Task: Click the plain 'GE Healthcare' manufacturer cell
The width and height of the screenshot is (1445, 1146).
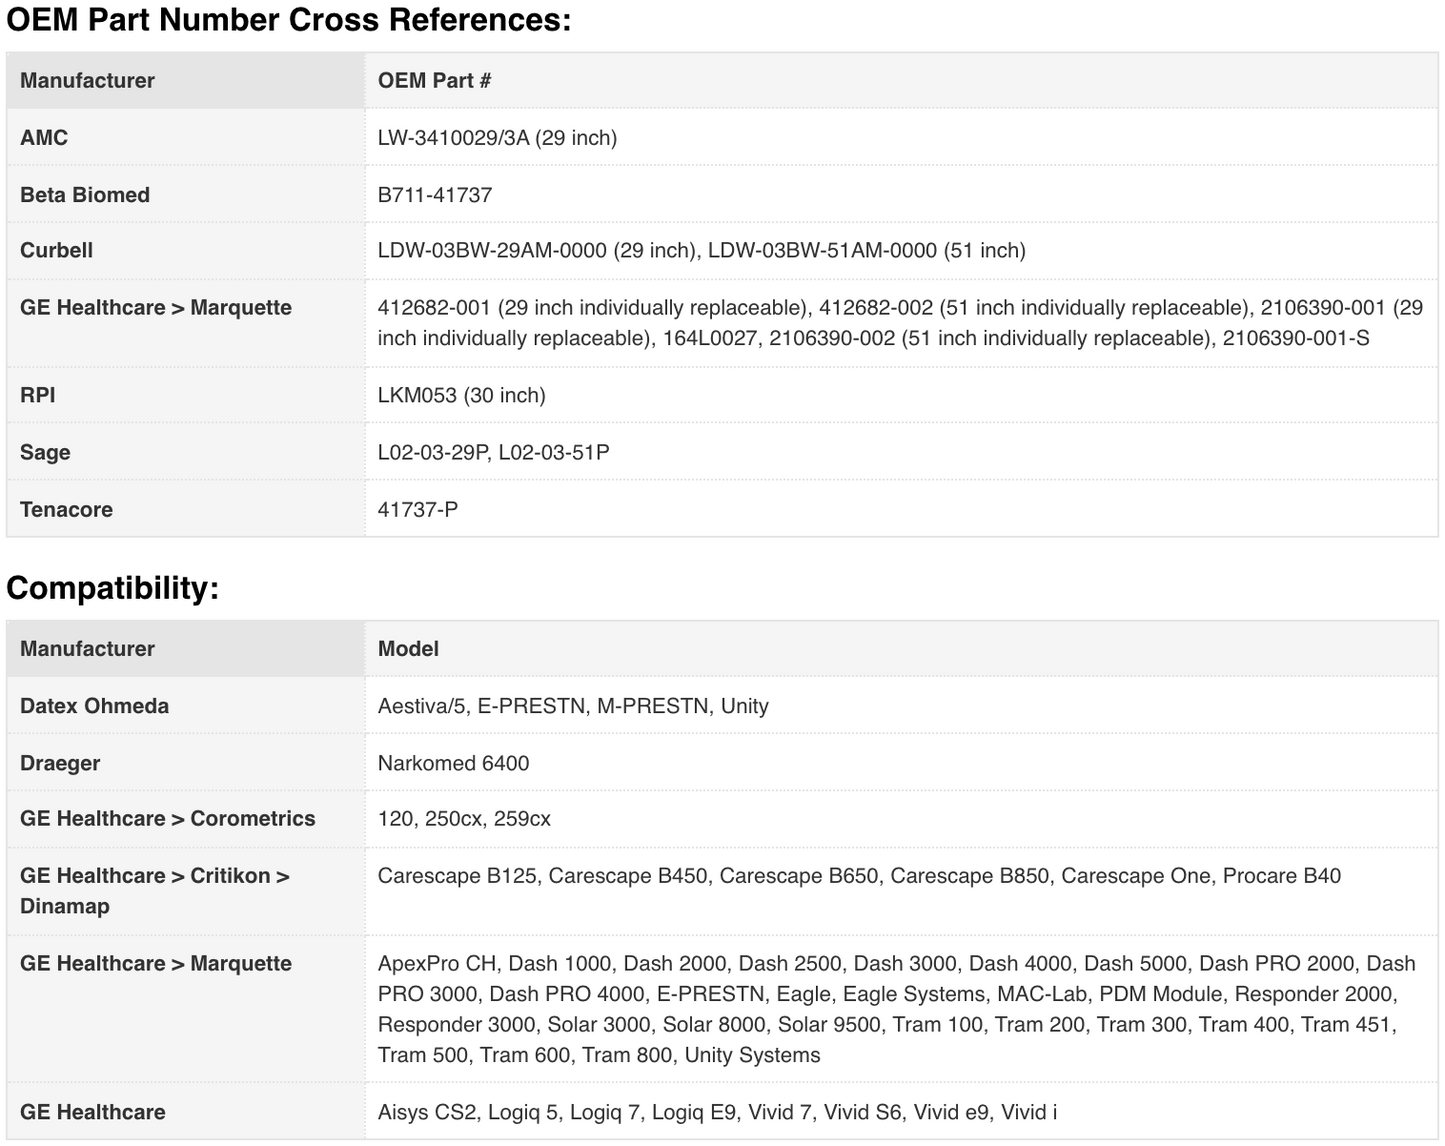Action: (186, 1112)
